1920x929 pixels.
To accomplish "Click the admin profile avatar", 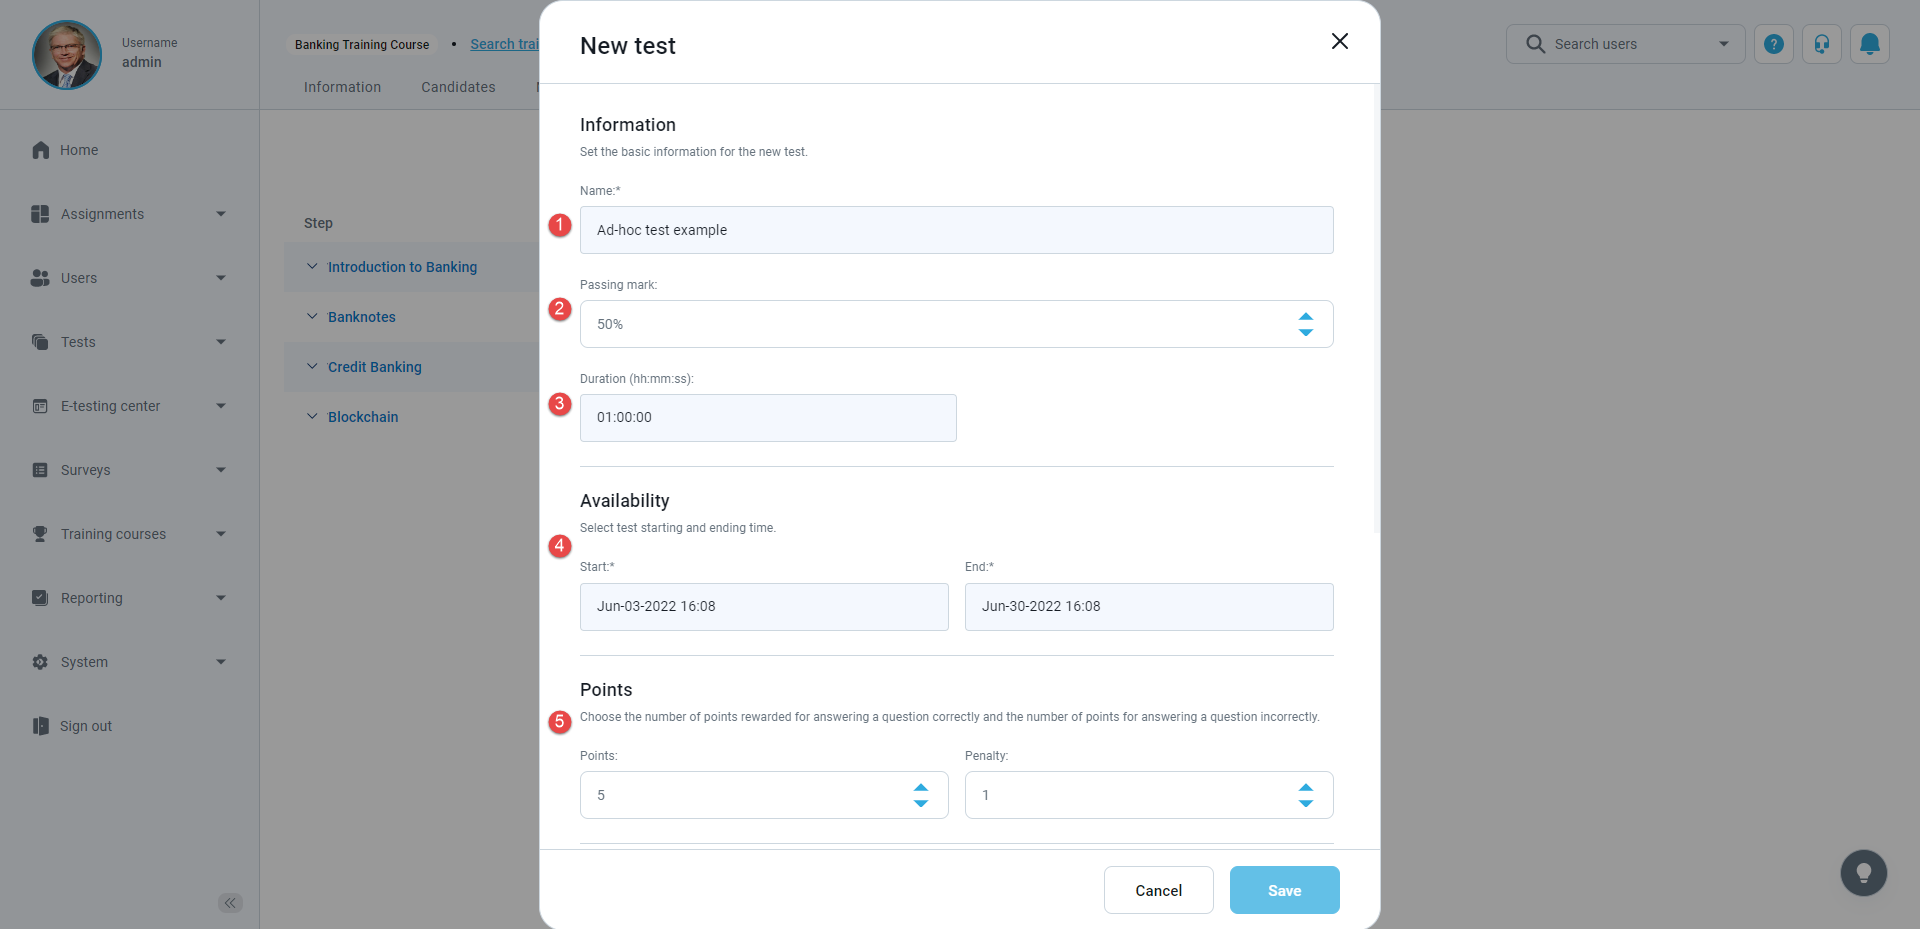I will point(67,55).
